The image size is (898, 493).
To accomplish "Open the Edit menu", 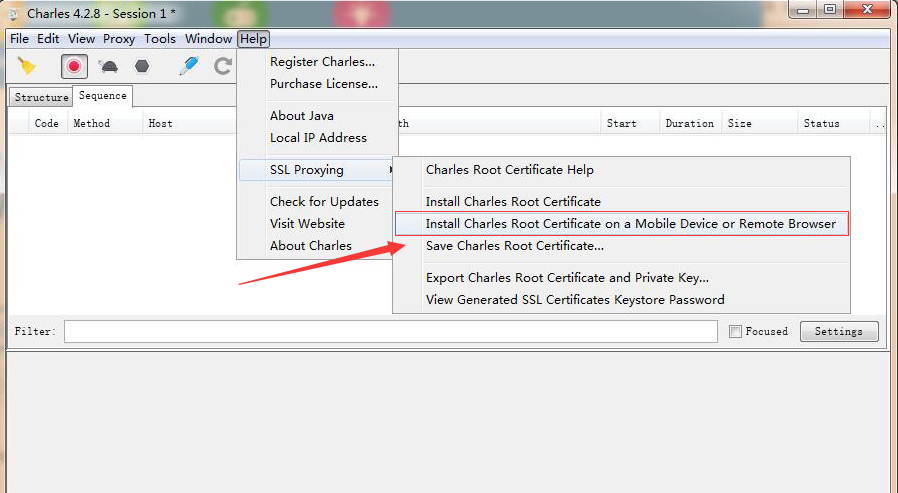I will click(48, 39).
